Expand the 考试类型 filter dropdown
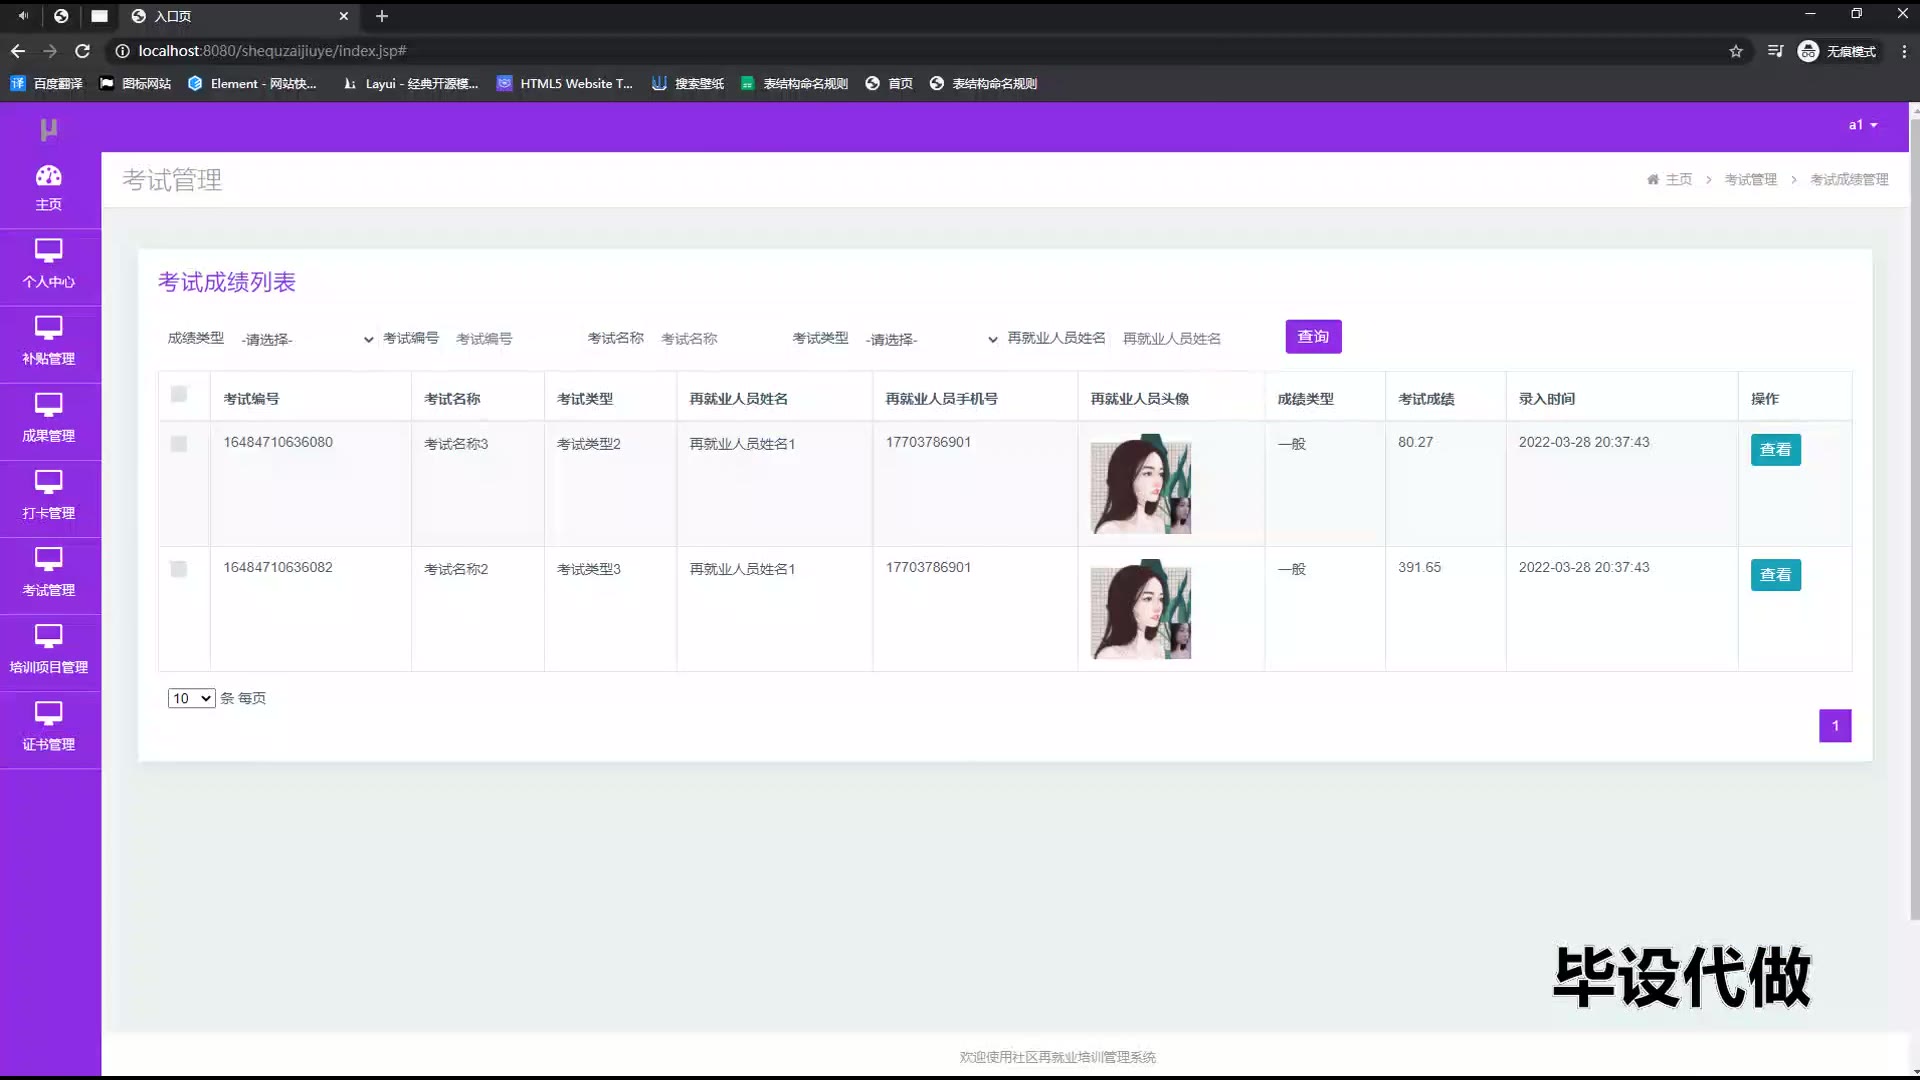This screenshot has height=1080, width=1920. (x=931, y=339)
